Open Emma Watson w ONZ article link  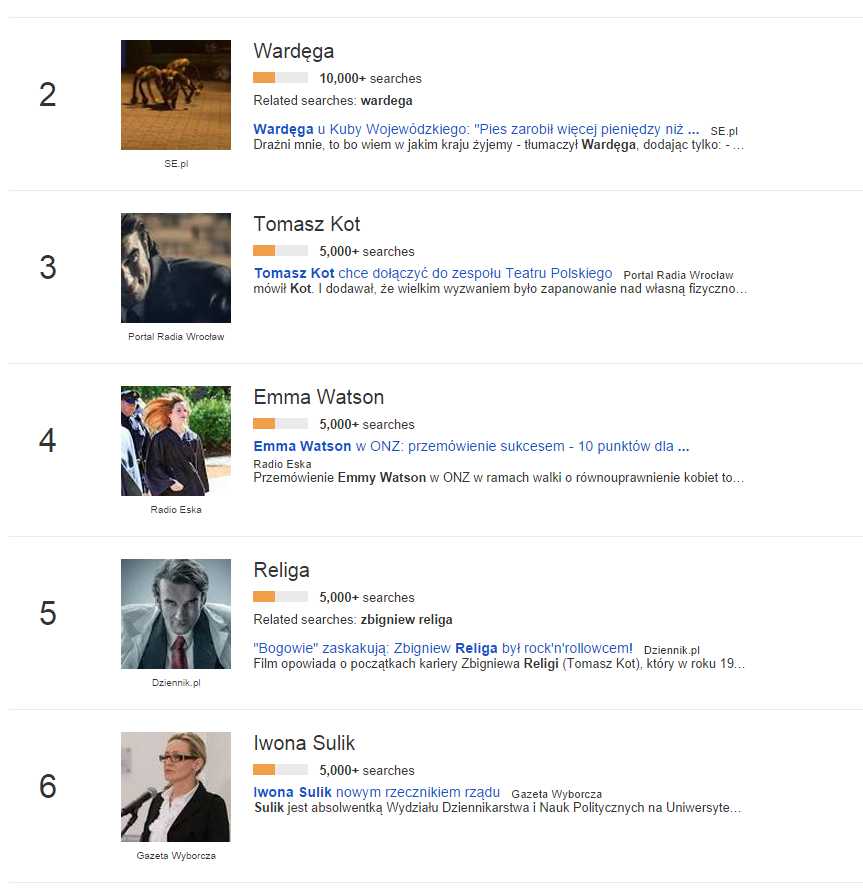[x=471, y=446]
